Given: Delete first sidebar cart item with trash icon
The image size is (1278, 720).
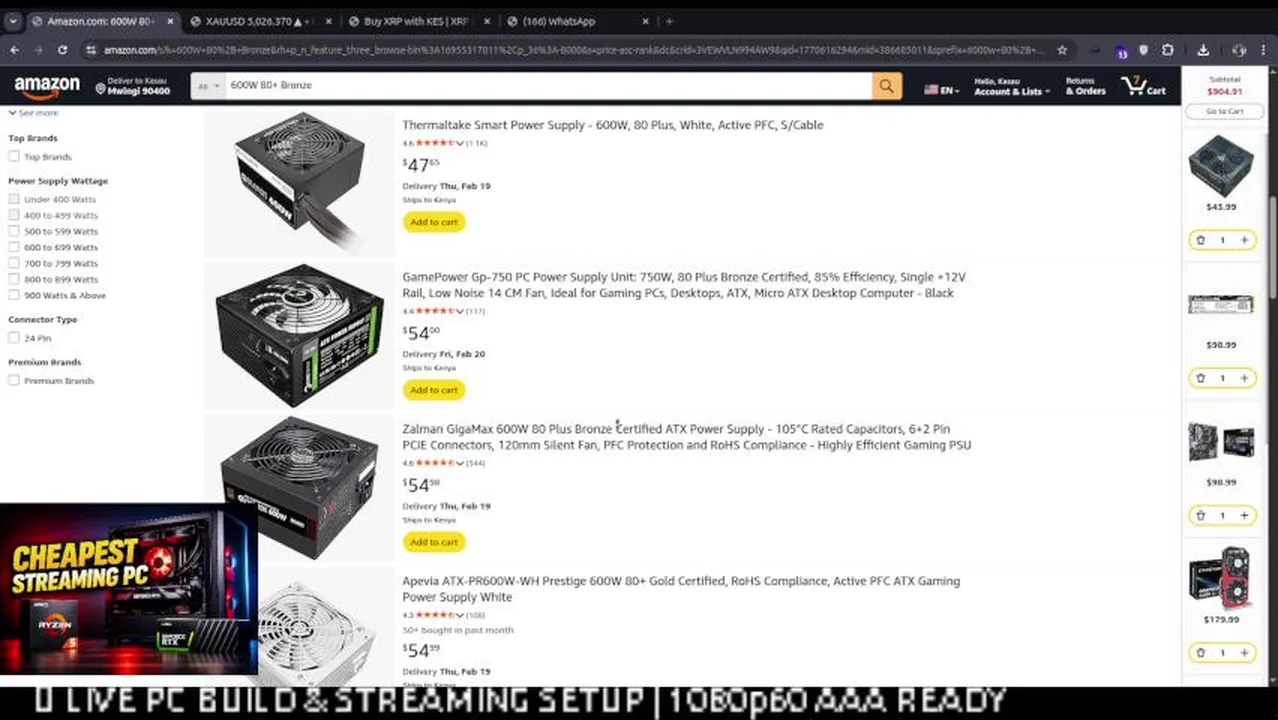Looking at the screenshot, I should click(x=1200, y=240).
